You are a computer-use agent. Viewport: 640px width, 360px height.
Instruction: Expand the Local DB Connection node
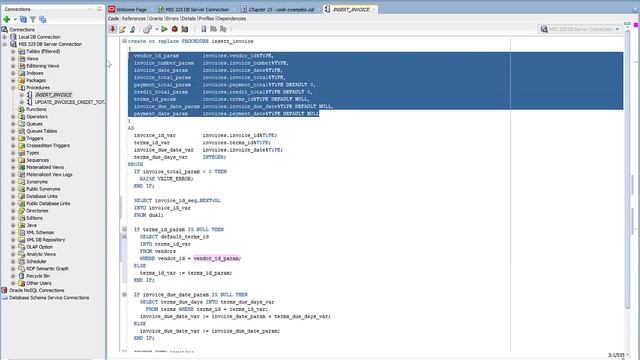pos(4,37)
